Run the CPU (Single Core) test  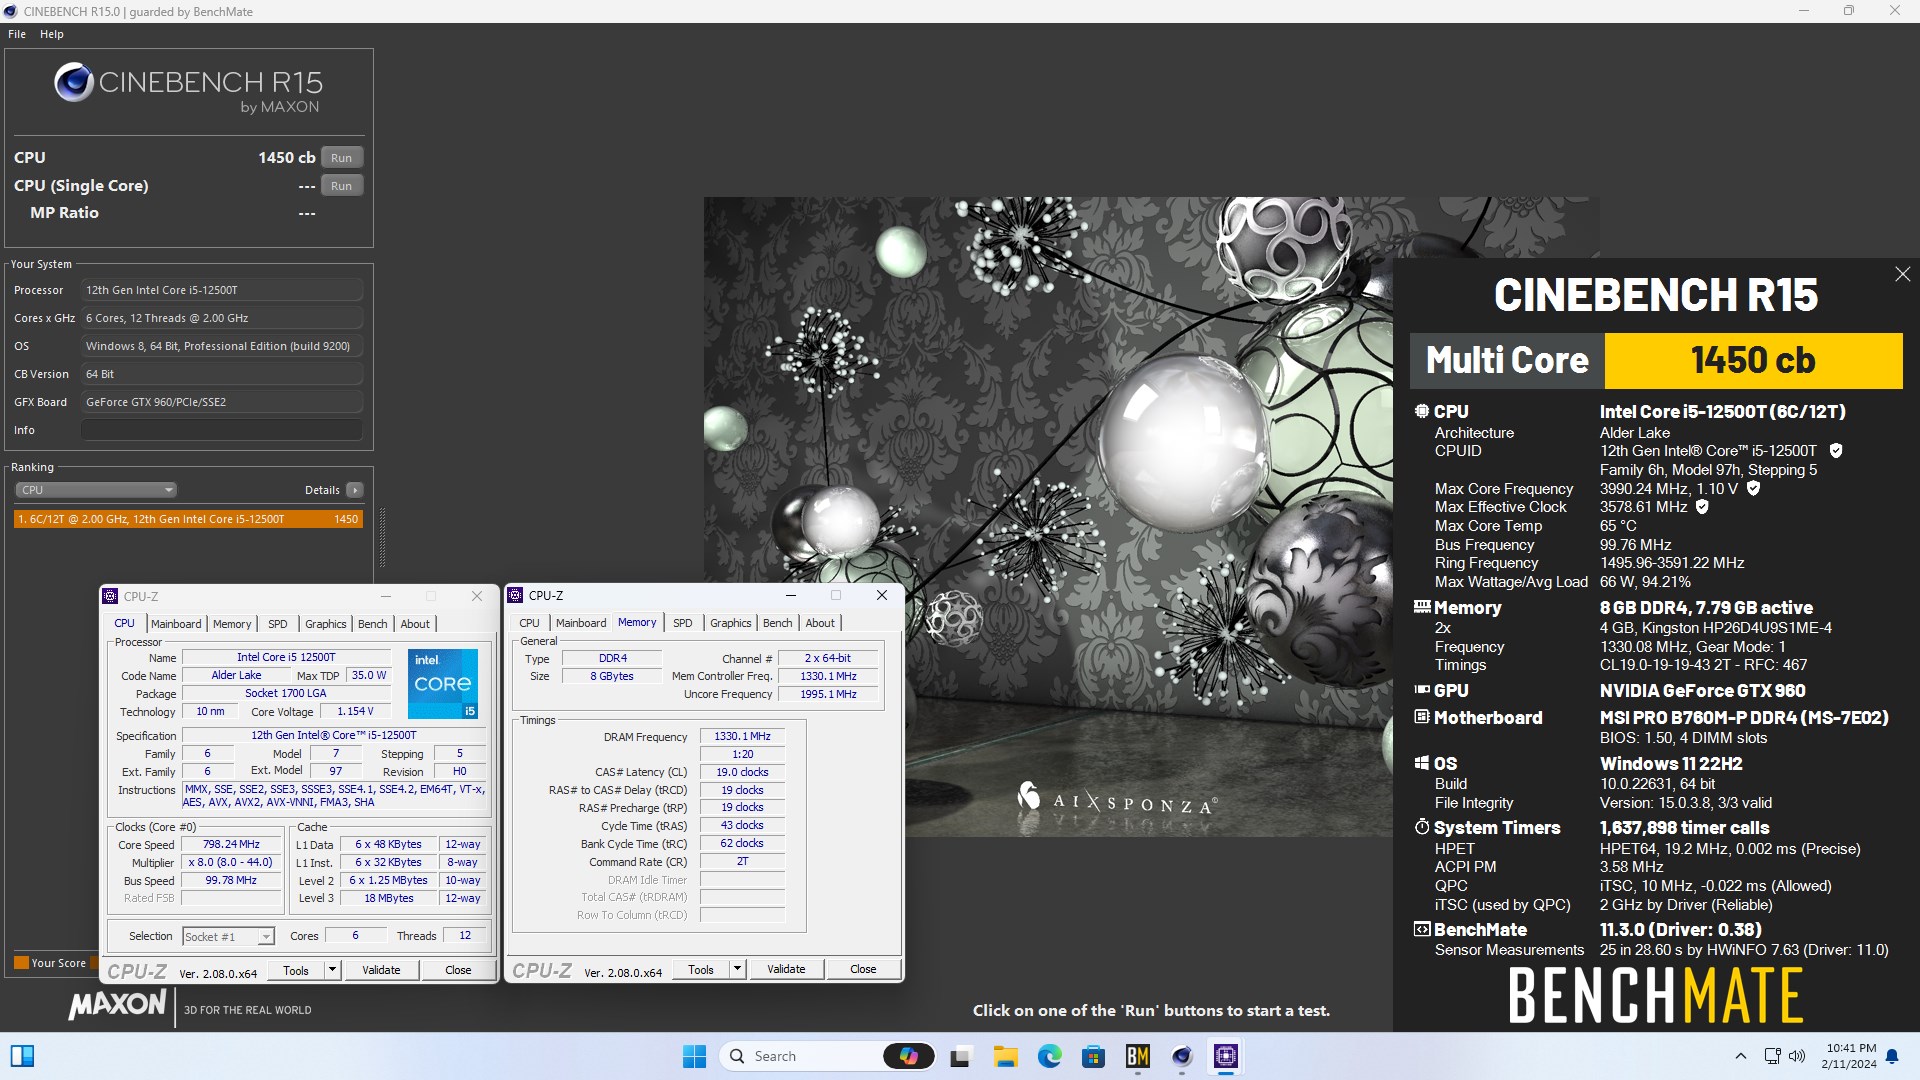(x=341, y=186)
